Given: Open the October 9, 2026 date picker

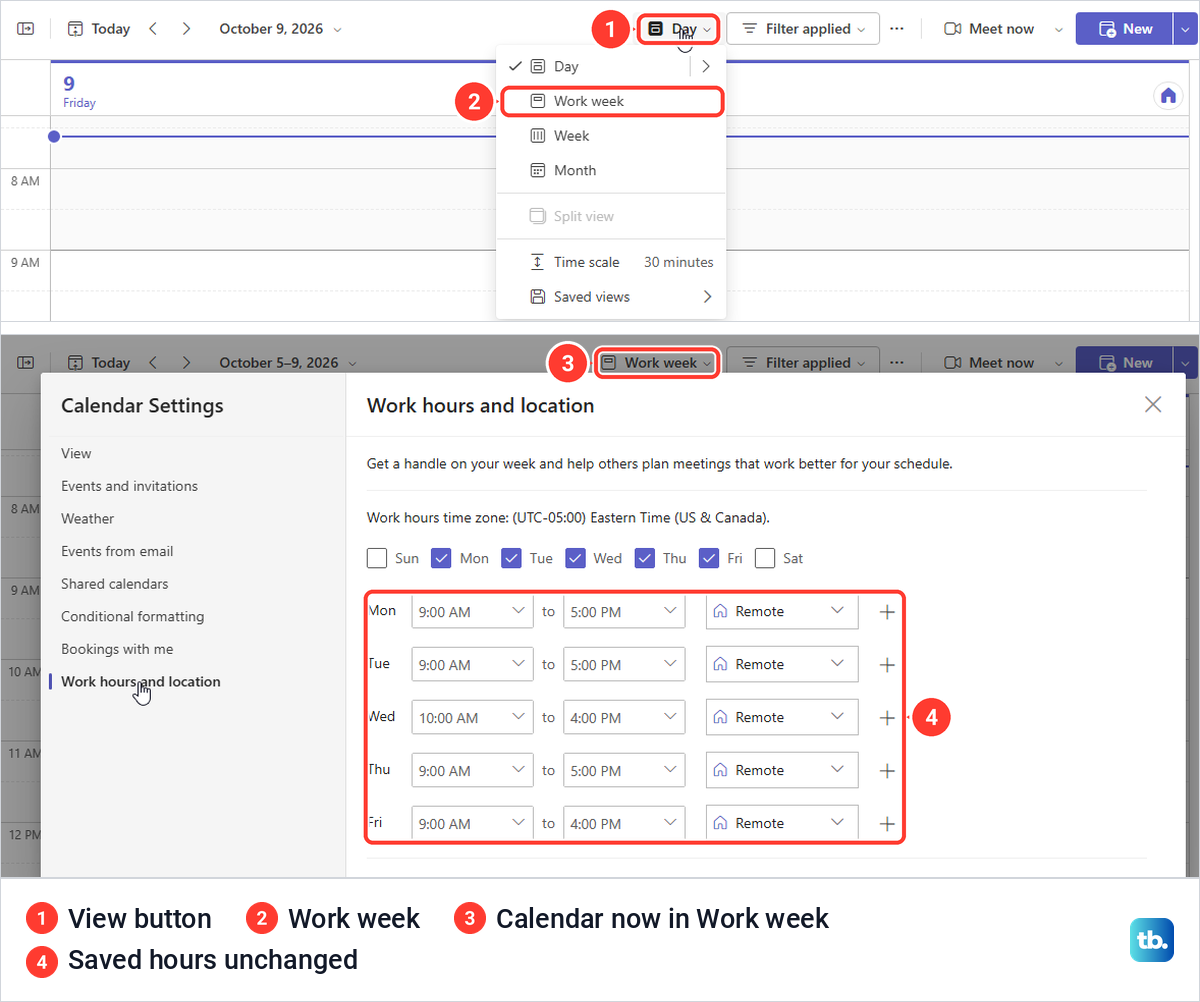Looking at the screenshot, I should (x=280, y=29).
